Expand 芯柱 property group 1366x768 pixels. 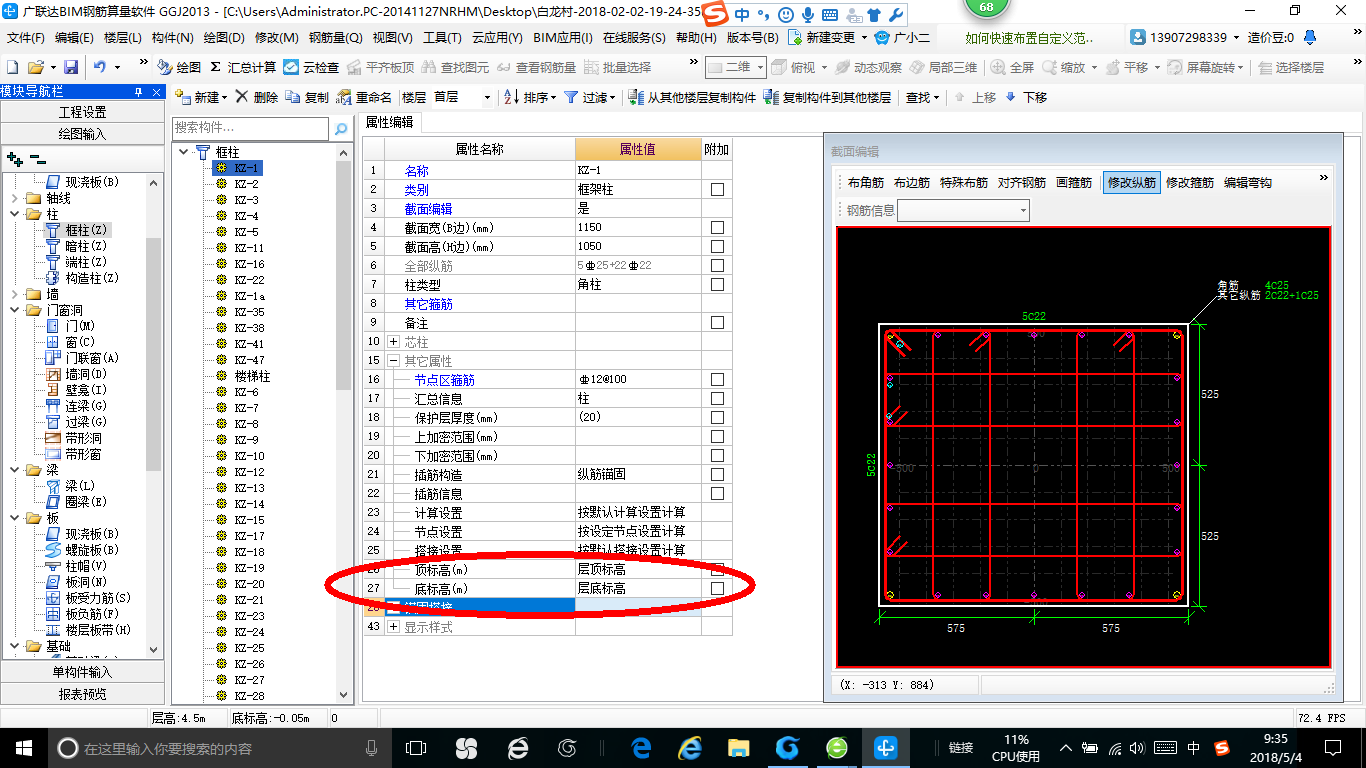pos(394,342)
